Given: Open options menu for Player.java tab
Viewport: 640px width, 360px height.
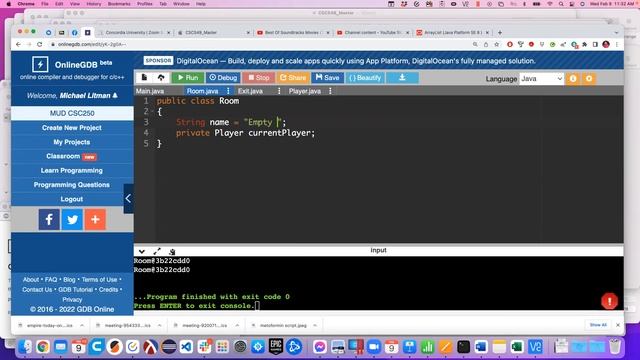Looking at the screenshot, I should [330, 91].
